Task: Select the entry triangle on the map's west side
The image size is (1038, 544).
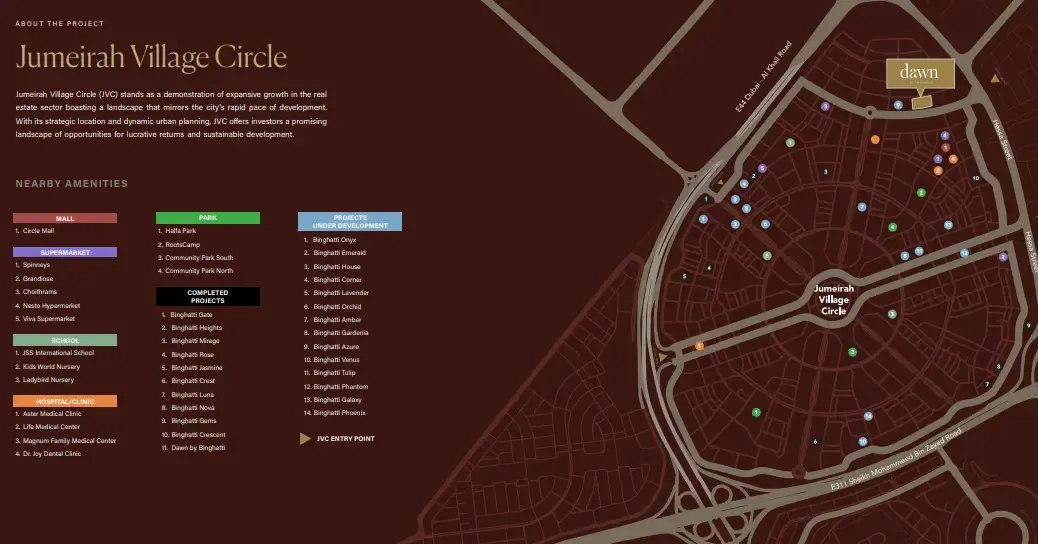Action: pyautogui.click(x=663, y=357)
